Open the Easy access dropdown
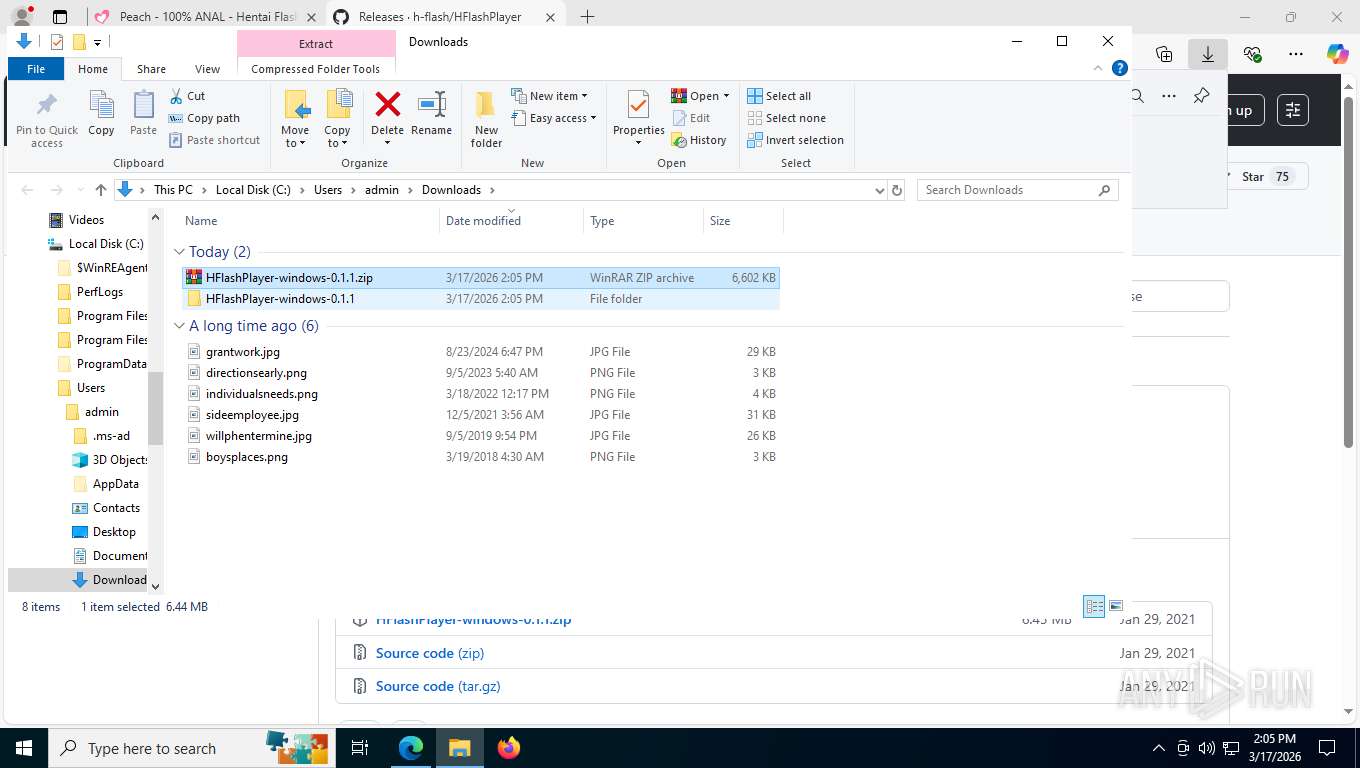 [554, 118]
